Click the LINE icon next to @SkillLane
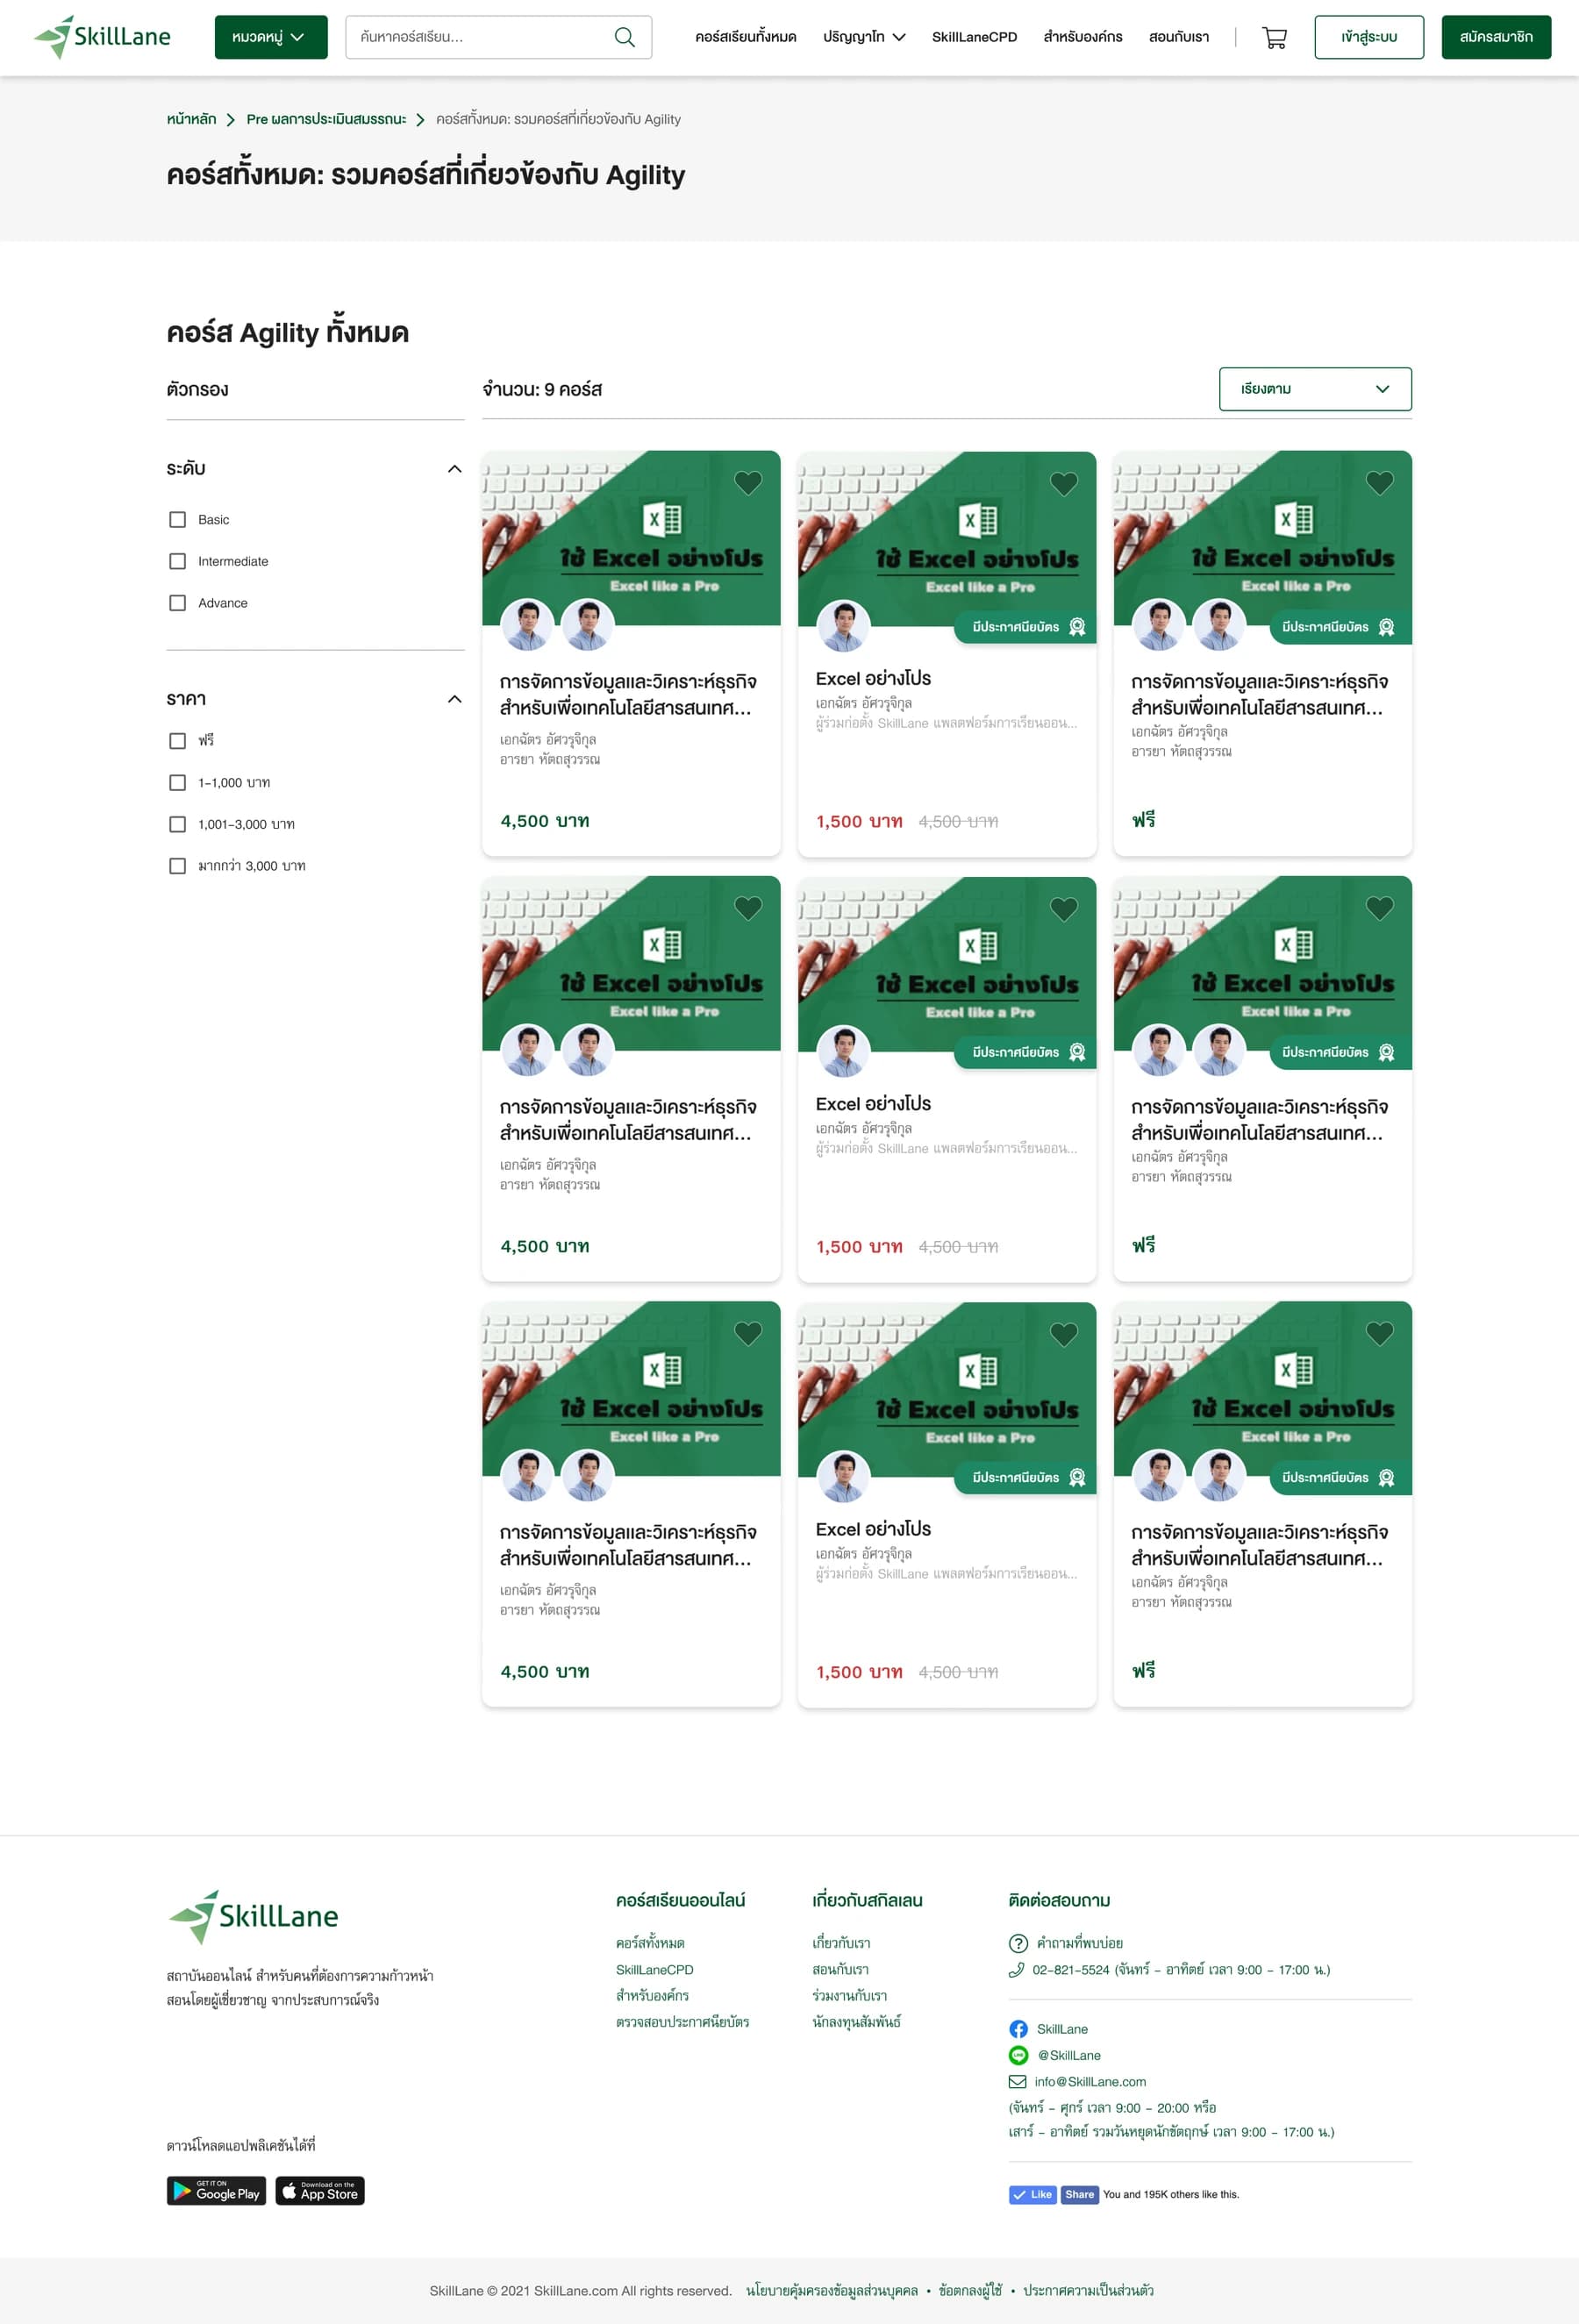The image size is (1579, 2324). (1018, 2055)
